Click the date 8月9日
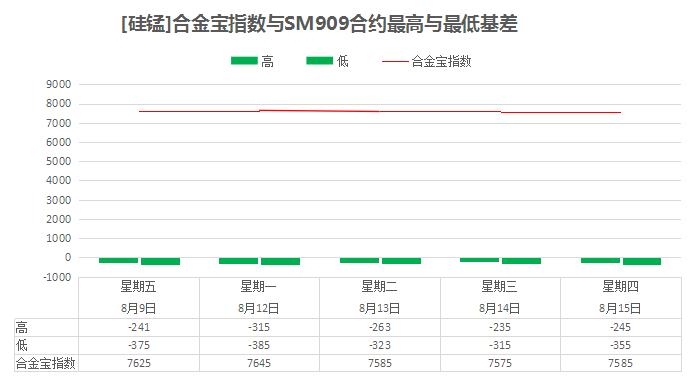Screen dimensions: 696x386 coord(138,308)
